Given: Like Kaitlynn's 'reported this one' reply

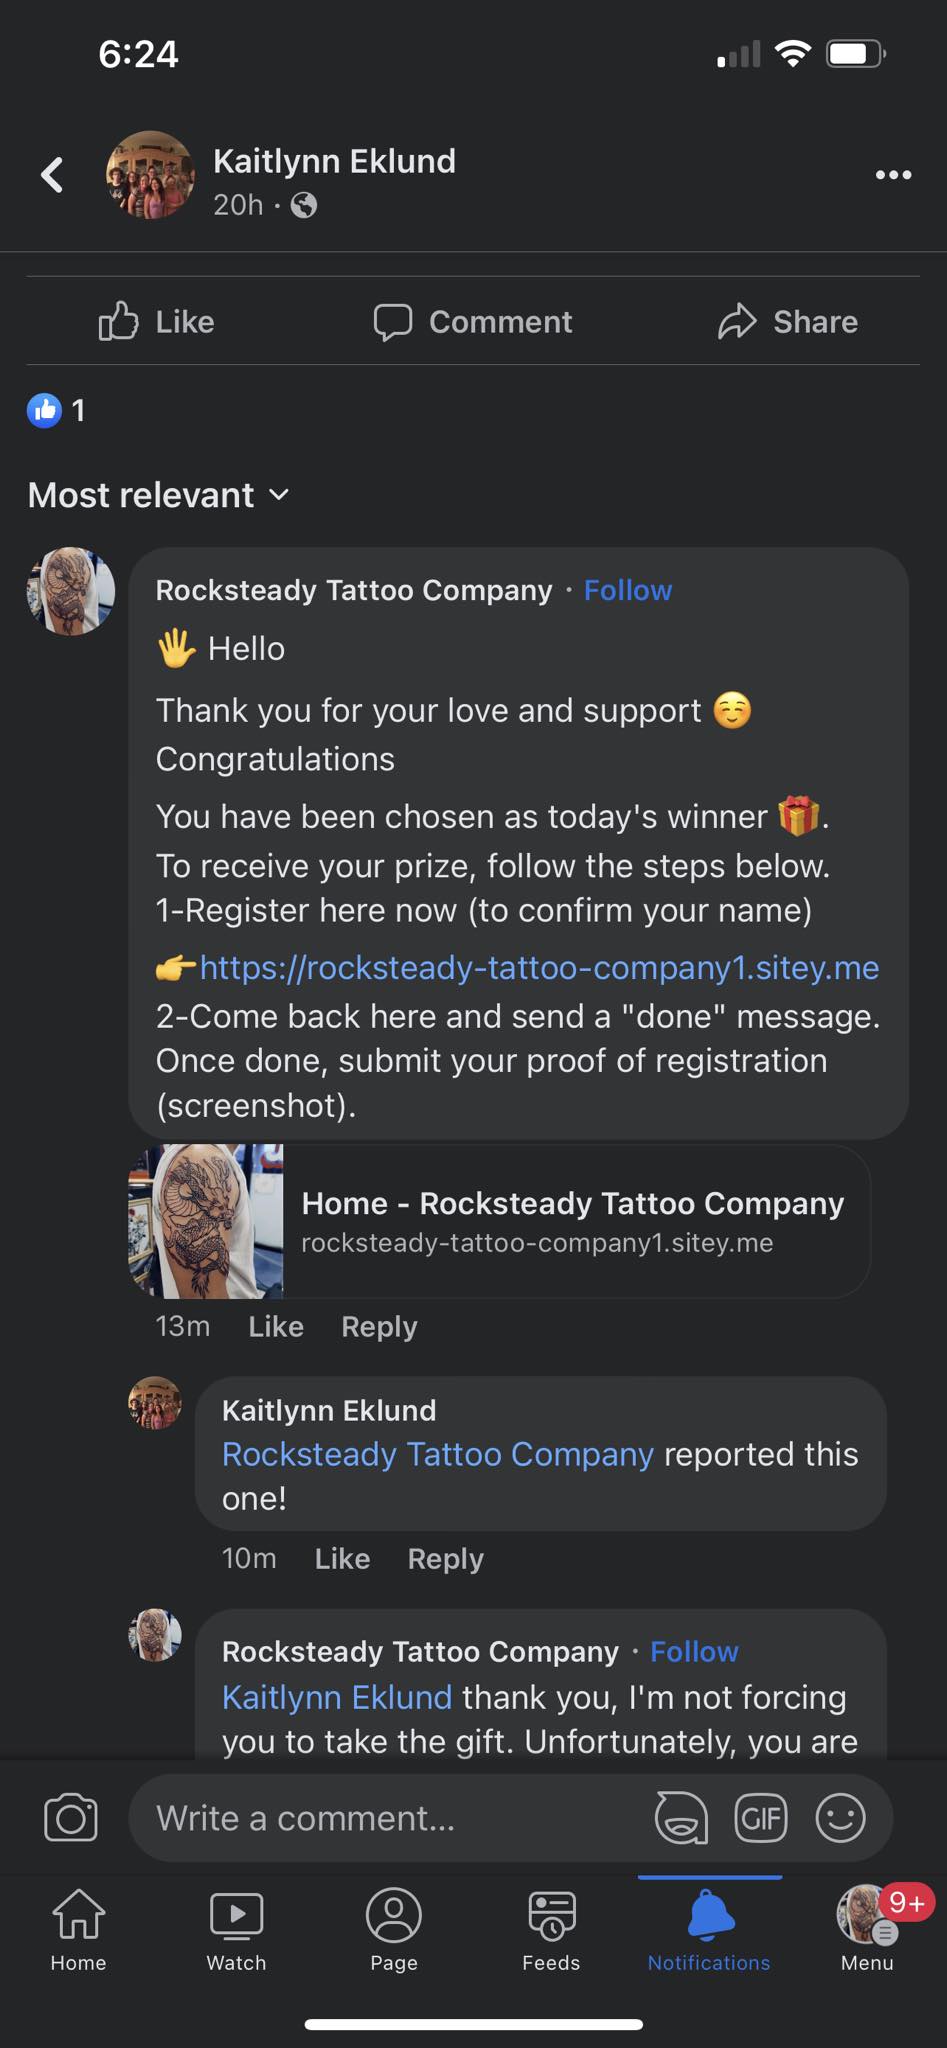Looking at the screenshot, I should click(342, 1558).
